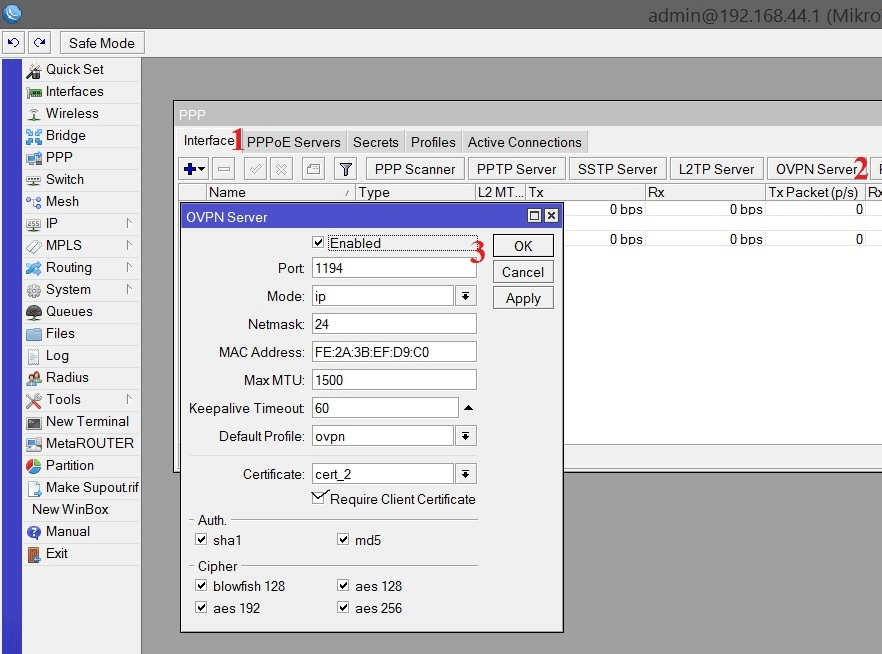Click the disable X toolbar icon
The image size is (882, 654).
coord(281,169)
